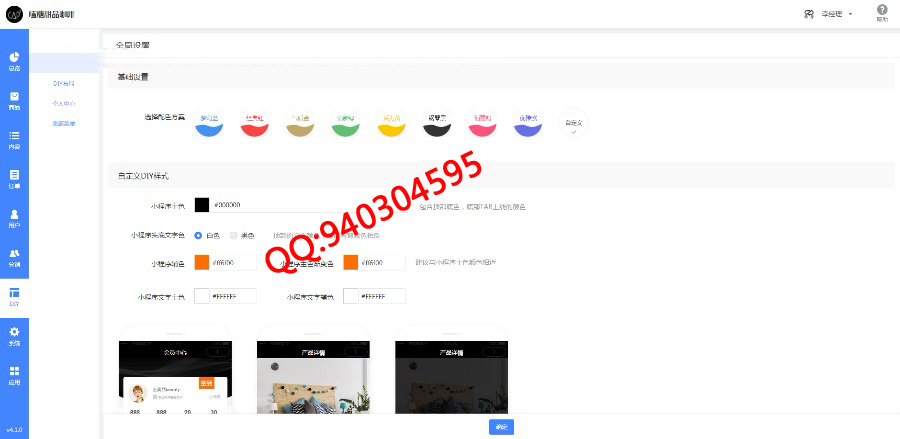Open the orders sidebar icon
Image resolution: width=900 pixels, height=439 pixels.
pos(14,177)
